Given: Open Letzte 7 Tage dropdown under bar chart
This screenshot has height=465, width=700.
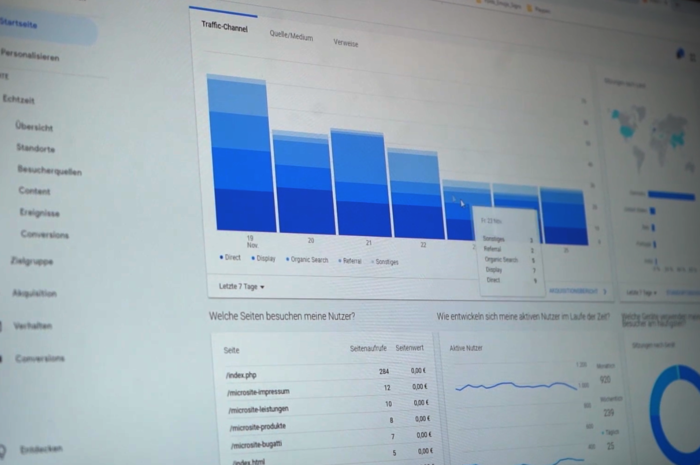Looking at the screenshot, I should point(241,287).
